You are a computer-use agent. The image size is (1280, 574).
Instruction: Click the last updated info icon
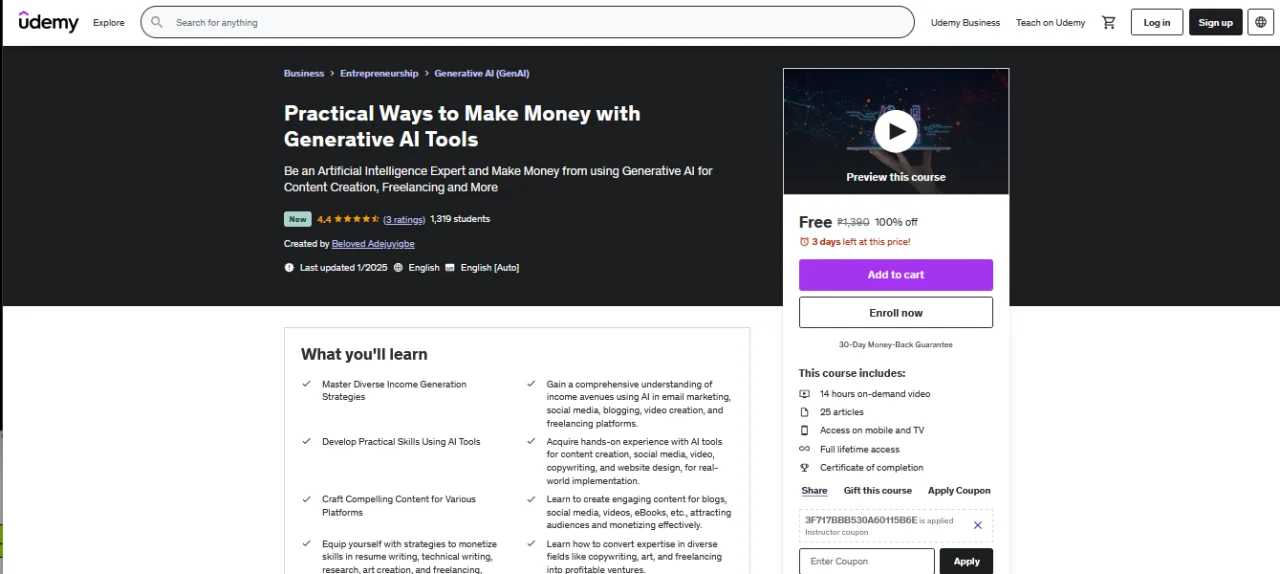[x=289, y=267]
